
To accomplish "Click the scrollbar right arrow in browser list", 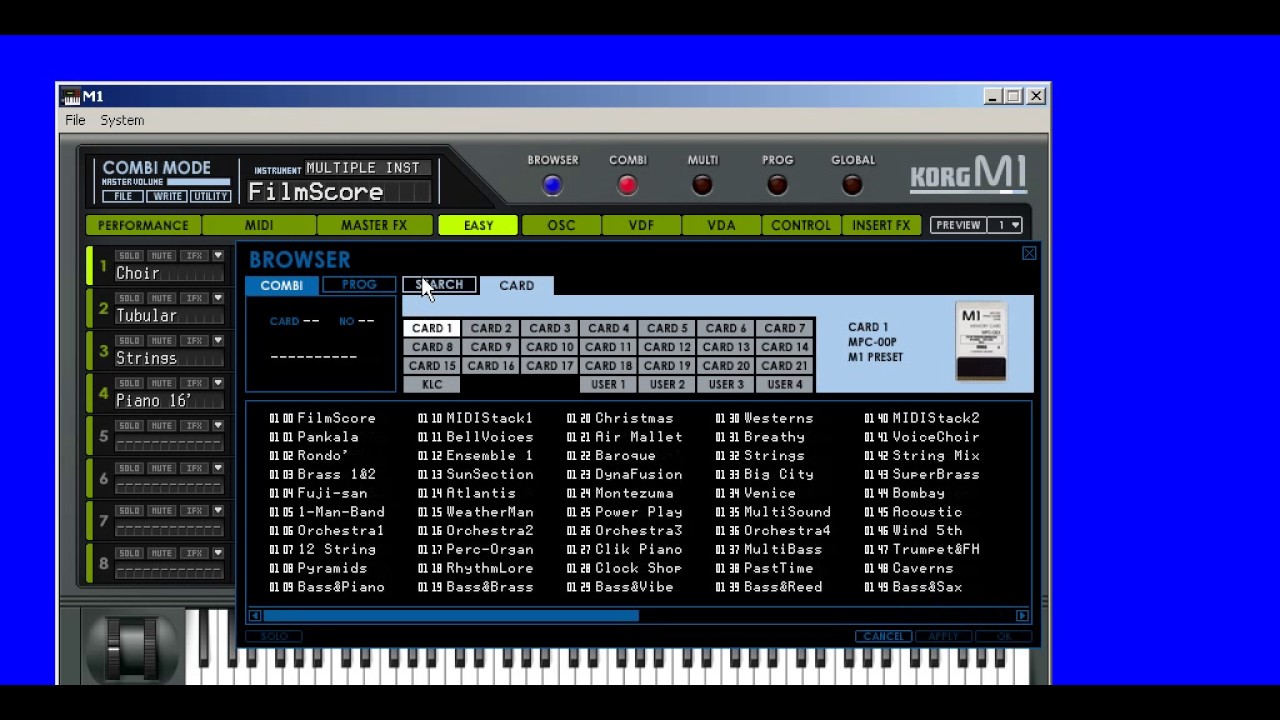I will coord(1022,616).
